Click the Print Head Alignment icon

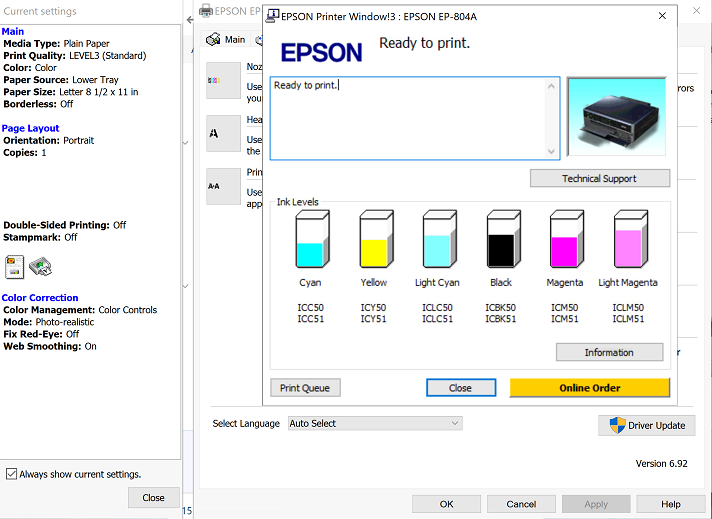coord(223,186)
